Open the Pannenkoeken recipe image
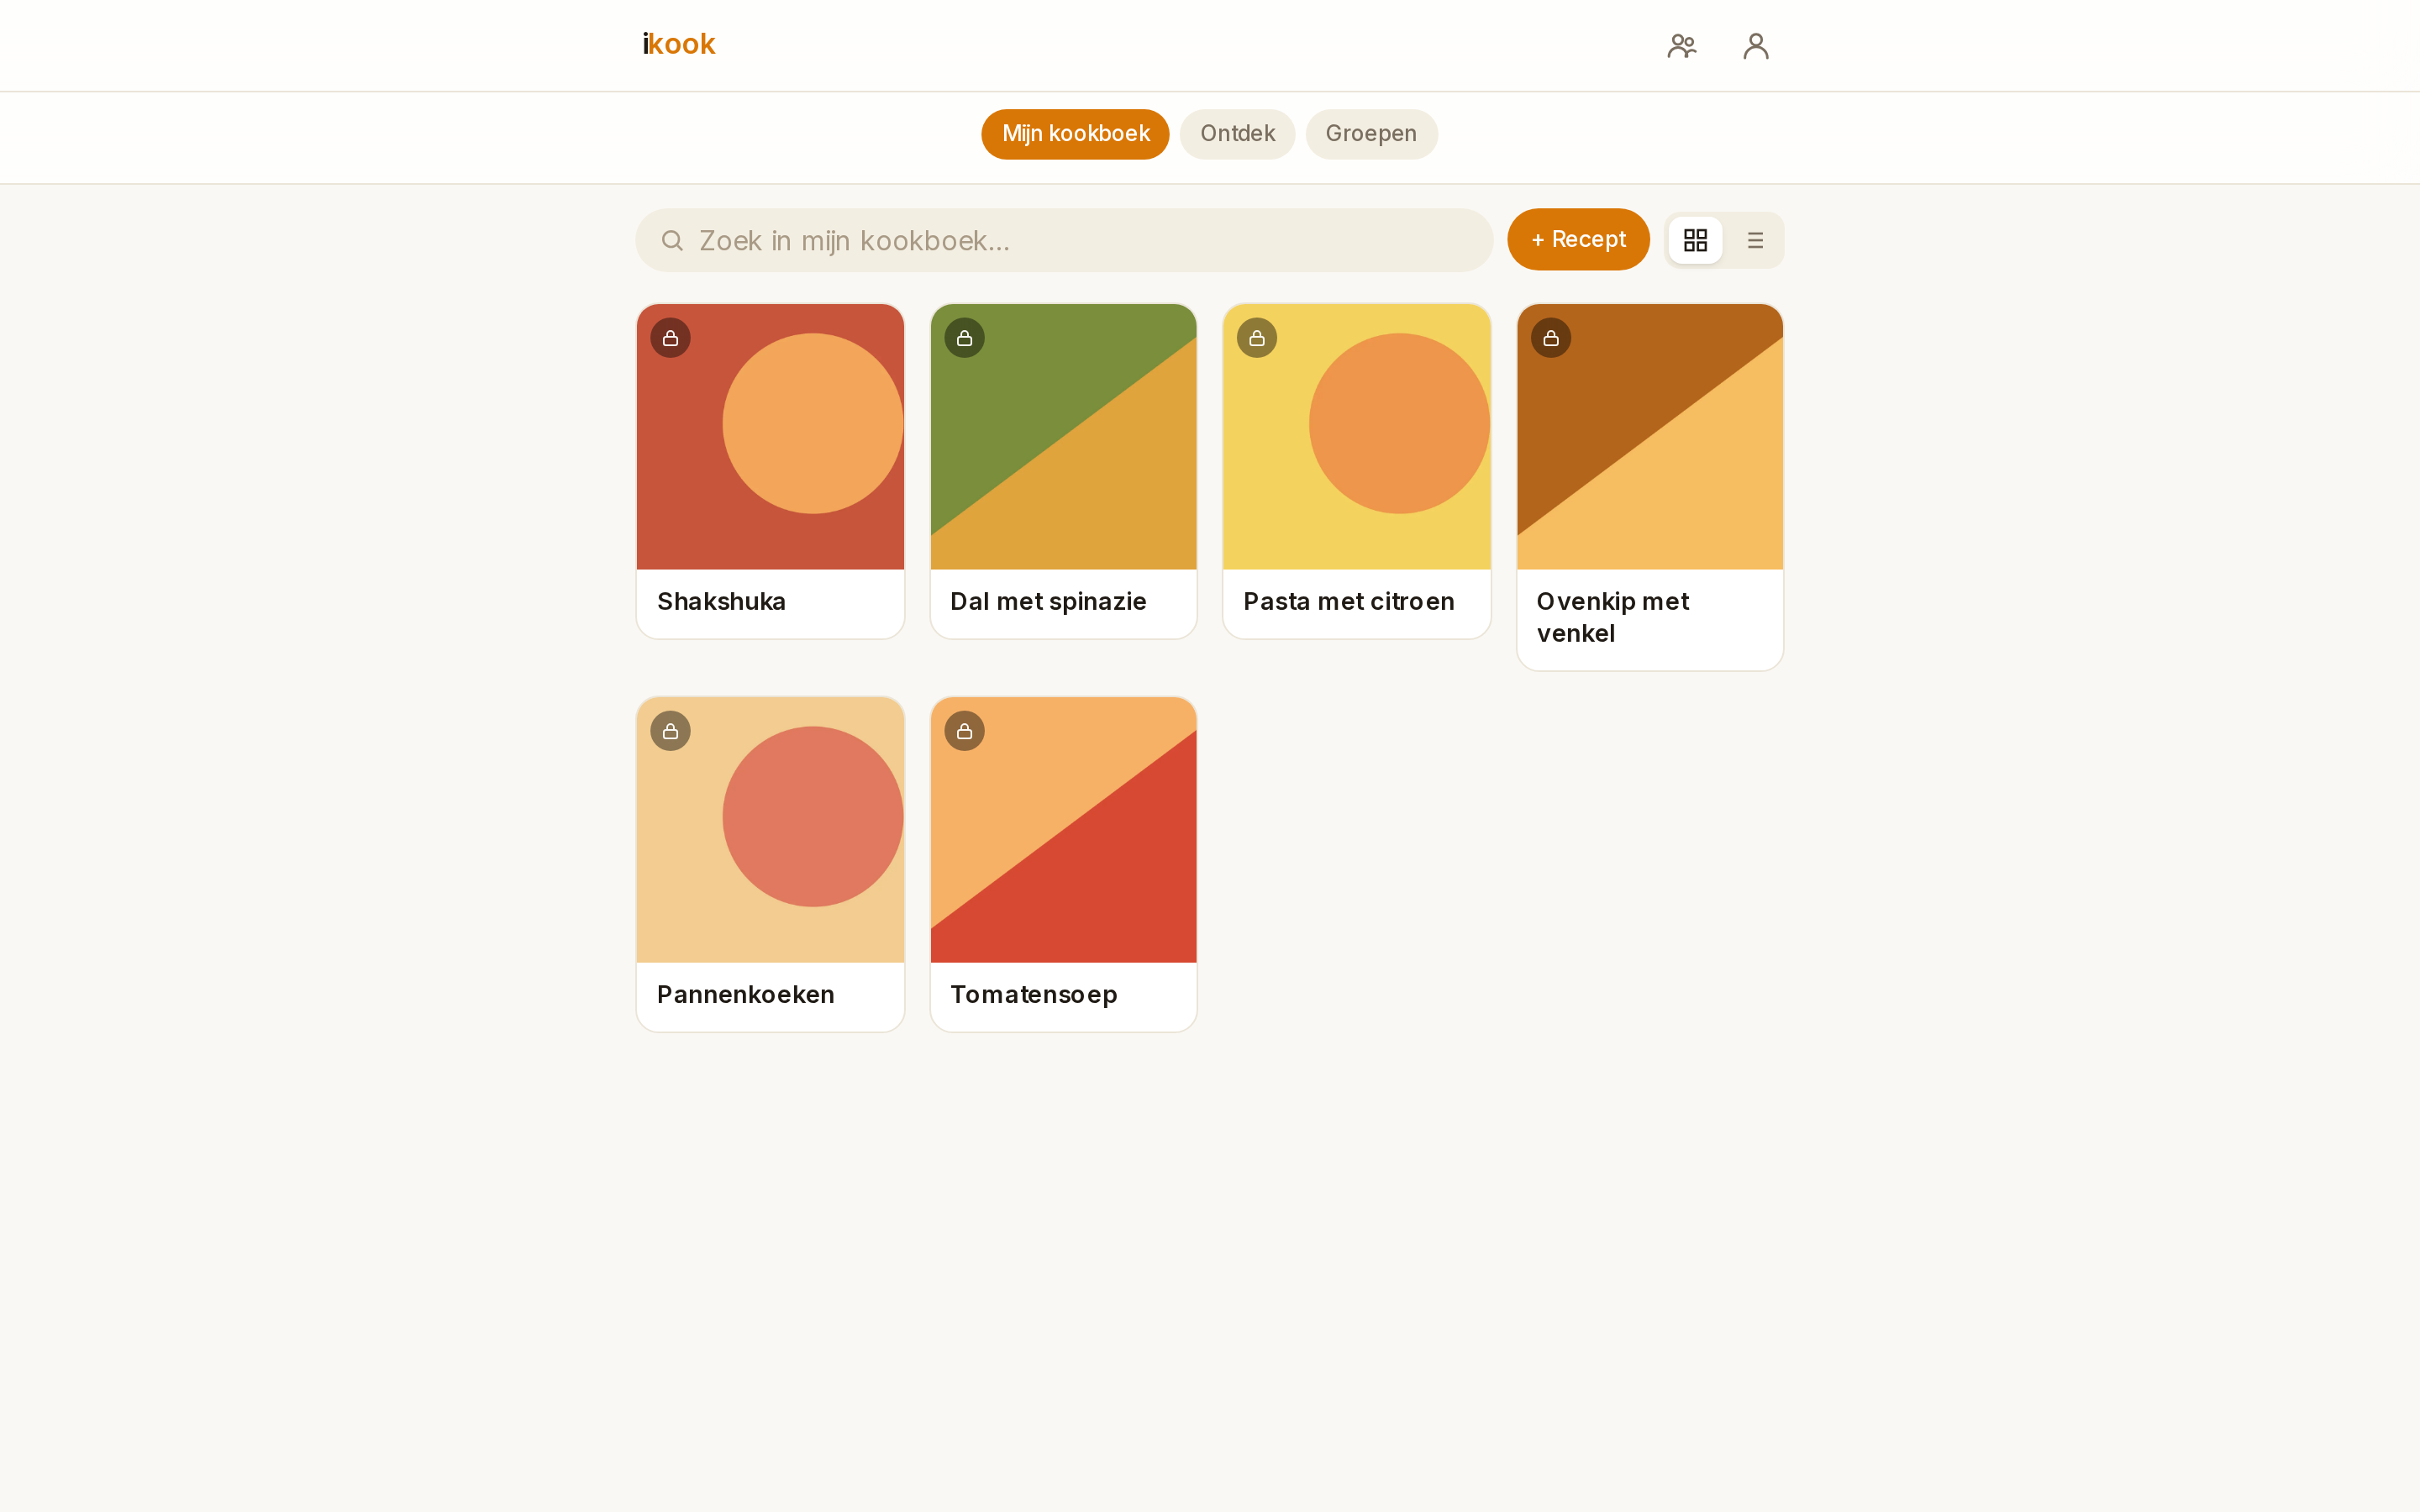This screenshot has height=1512, width=2420. pos(770,830)
